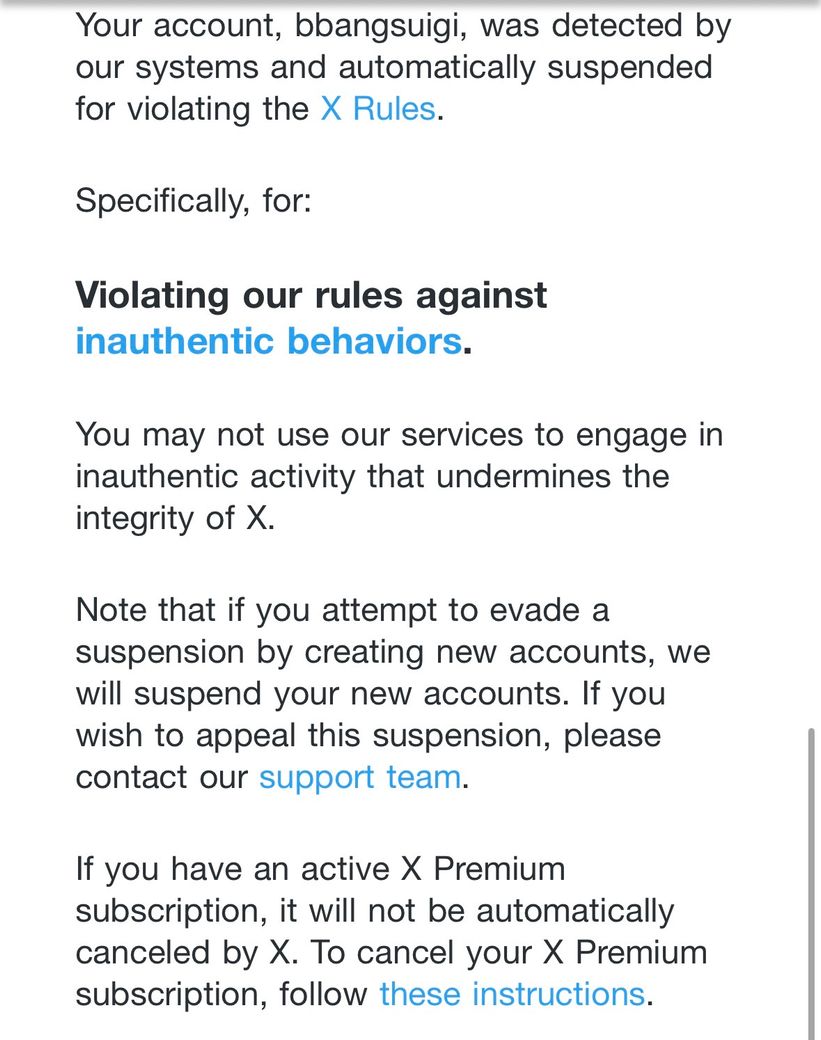Follow the support team link
The width and height of the screenshot is (821, 1040).
point(360,777)
